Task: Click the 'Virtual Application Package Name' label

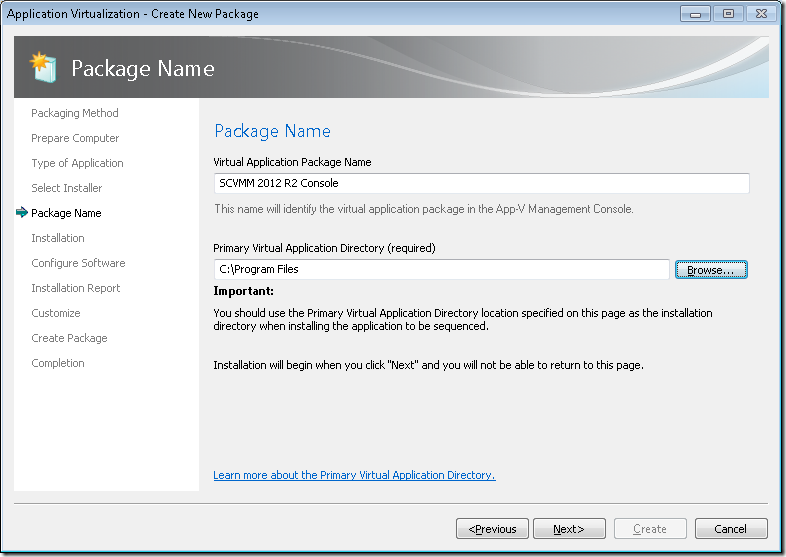Action: tap(292, 162)
